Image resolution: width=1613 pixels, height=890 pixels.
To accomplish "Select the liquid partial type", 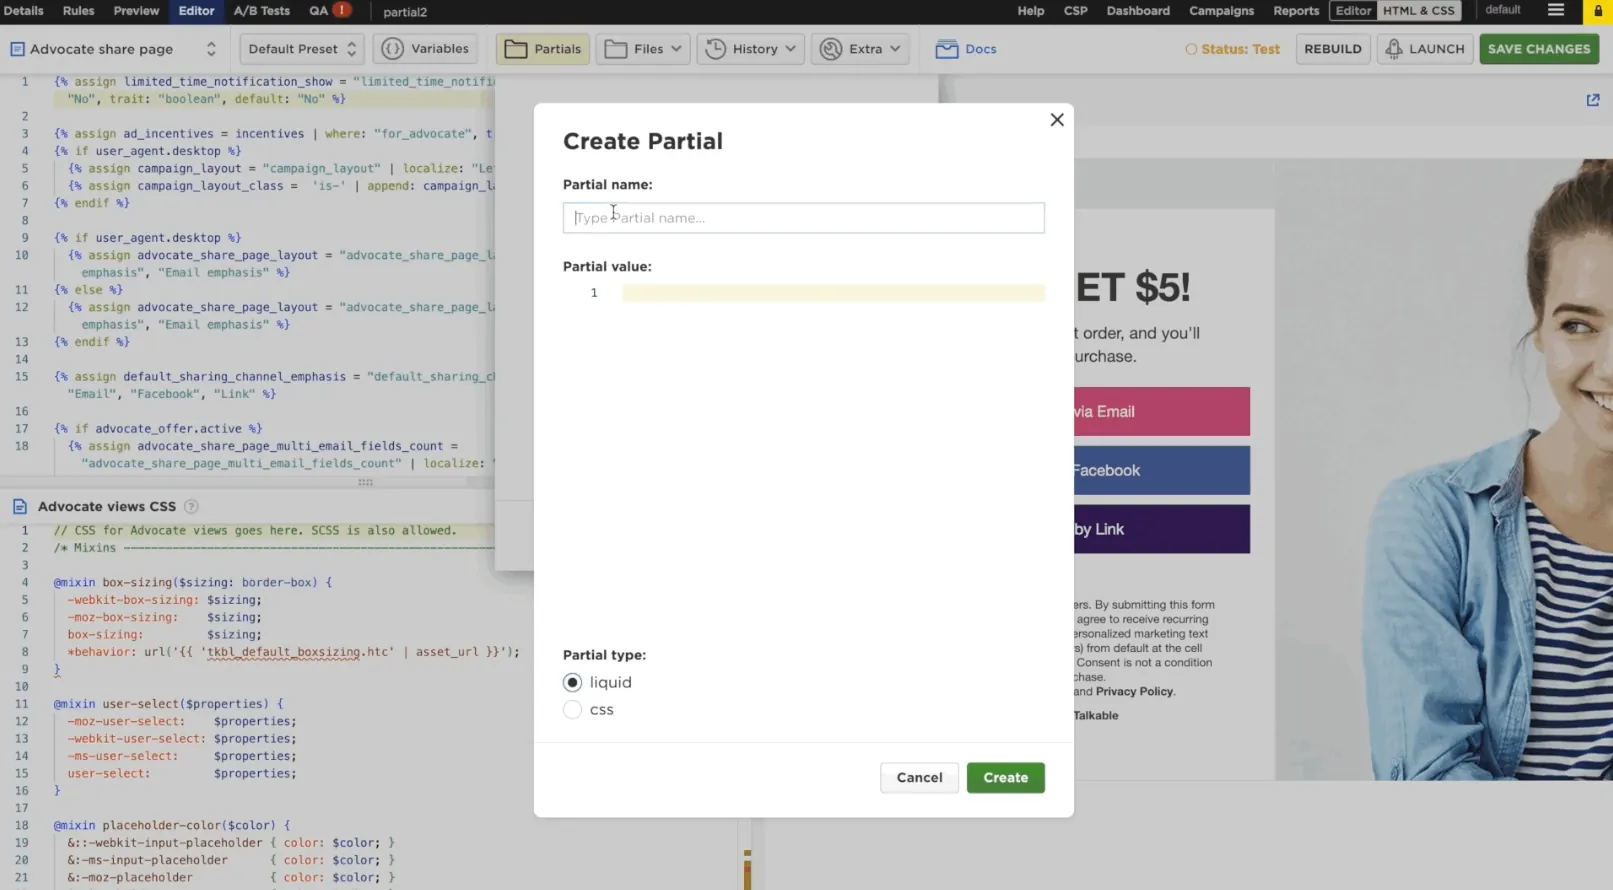I will pyautogui.click(x=572, y=683).
